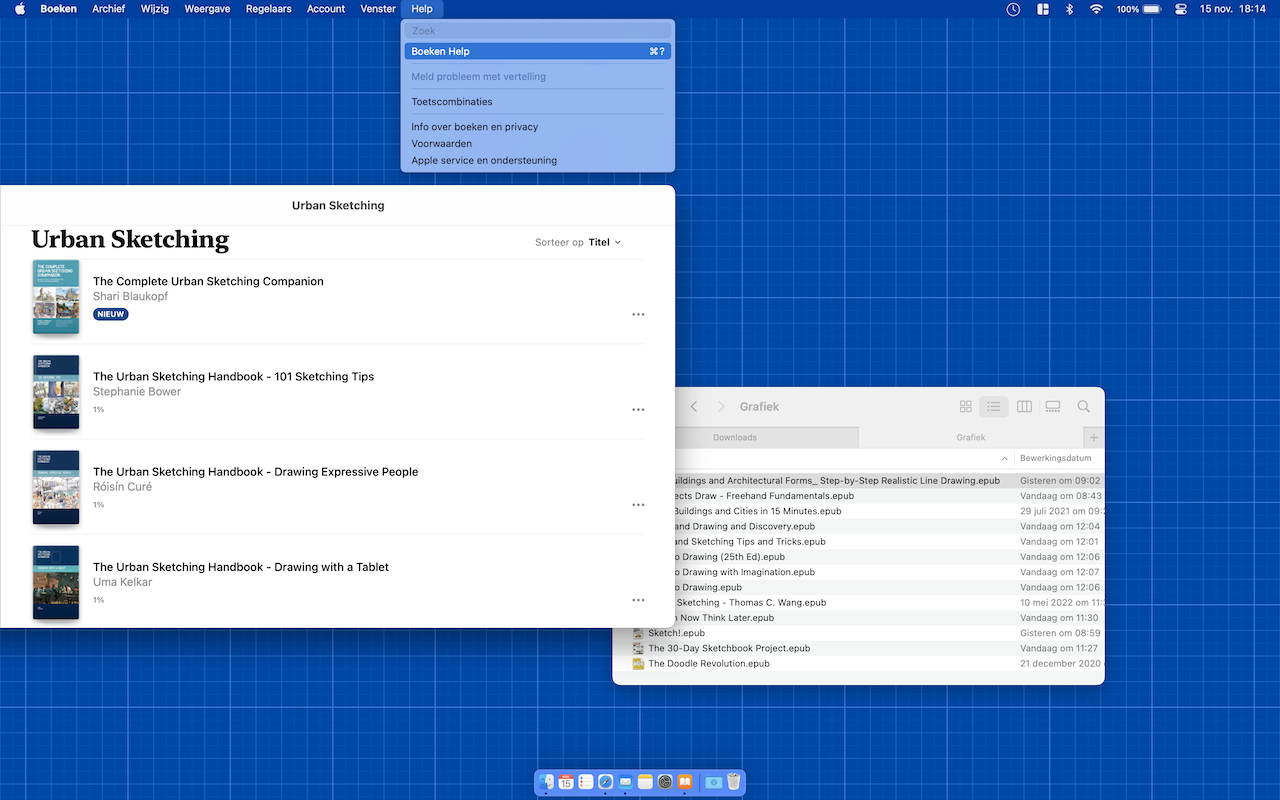Image resolution: width=1280 pixels, height=800 pixels.
Task: Click cover of The Complete Urban Sketching Companion
Action: tap(55, 297)
